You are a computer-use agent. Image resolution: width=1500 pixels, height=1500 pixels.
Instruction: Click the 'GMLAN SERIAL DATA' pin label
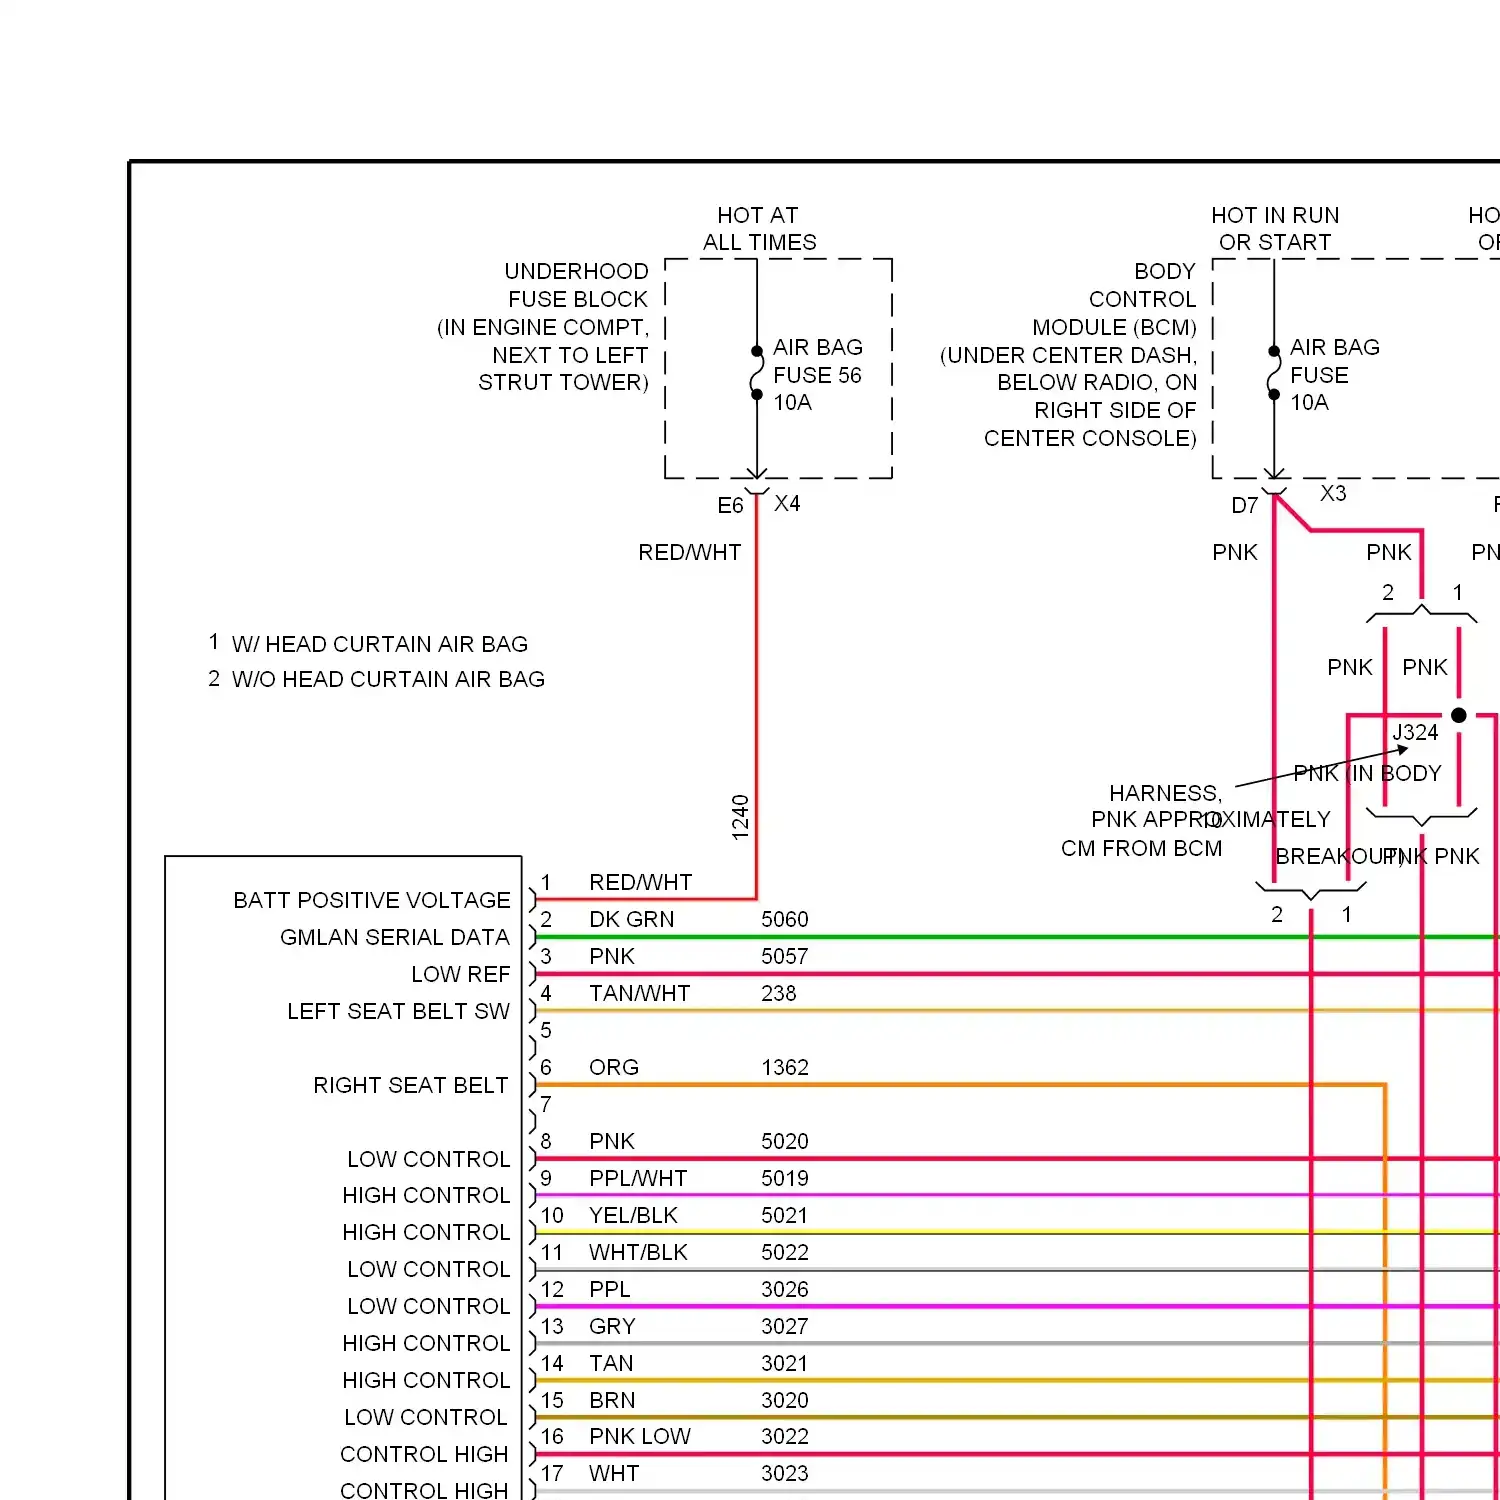point(395,938)
